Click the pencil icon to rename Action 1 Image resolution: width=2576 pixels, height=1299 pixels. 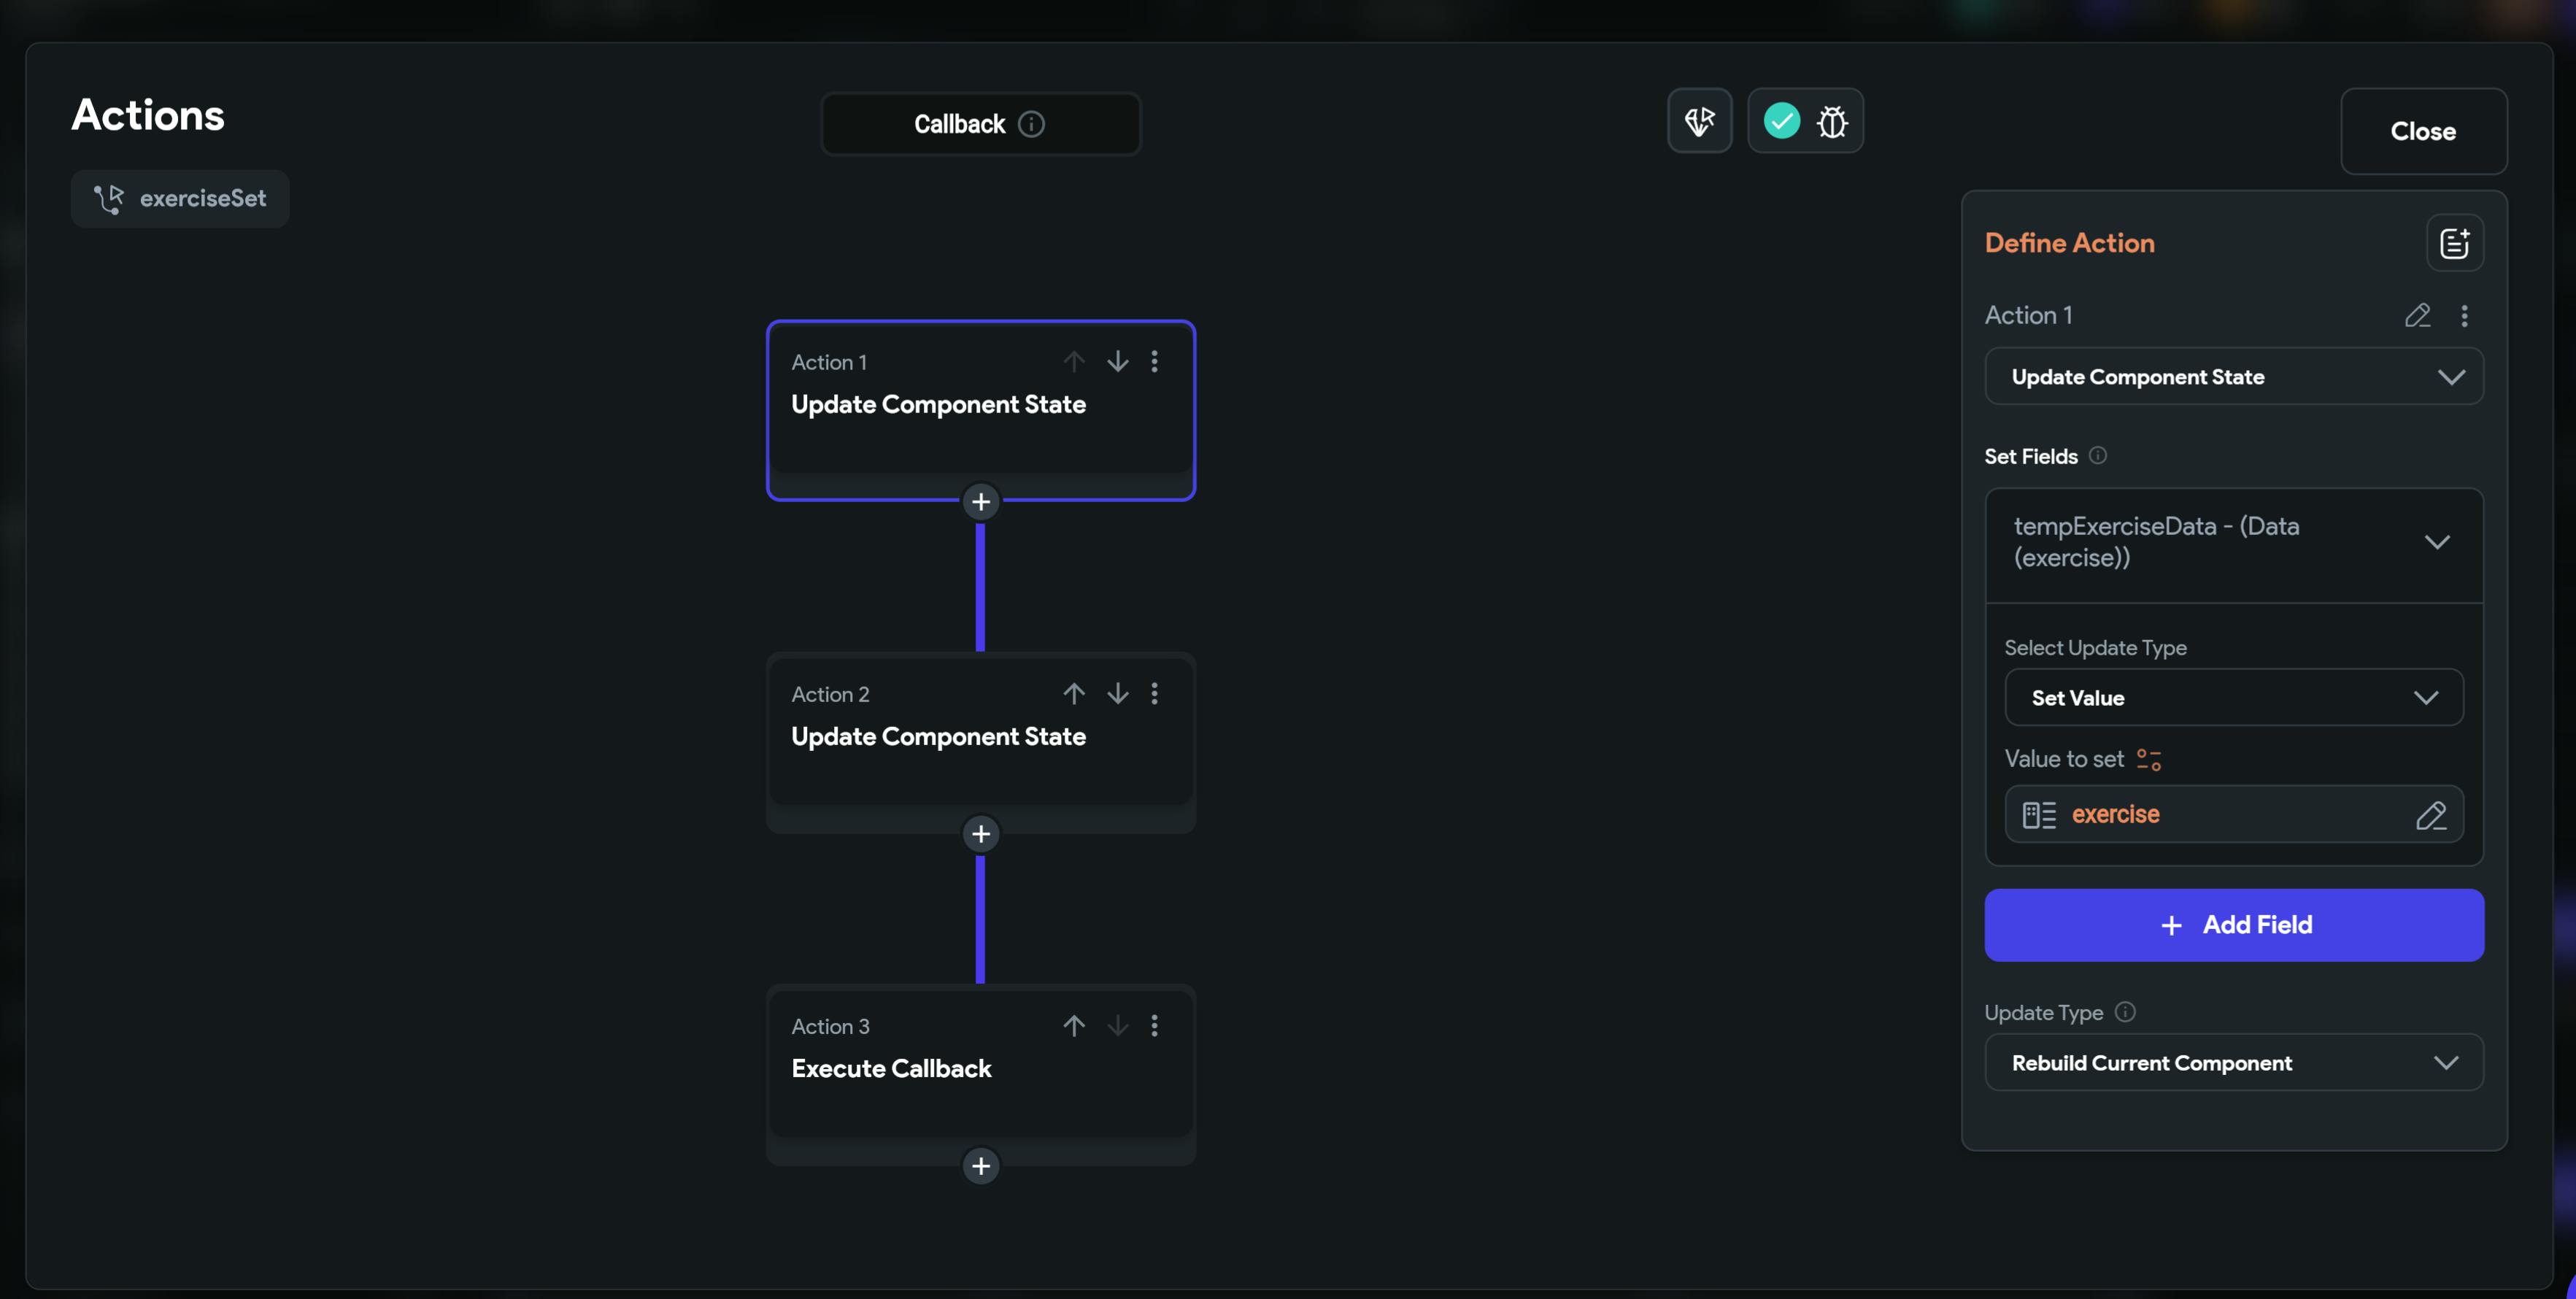(2417, 316)
